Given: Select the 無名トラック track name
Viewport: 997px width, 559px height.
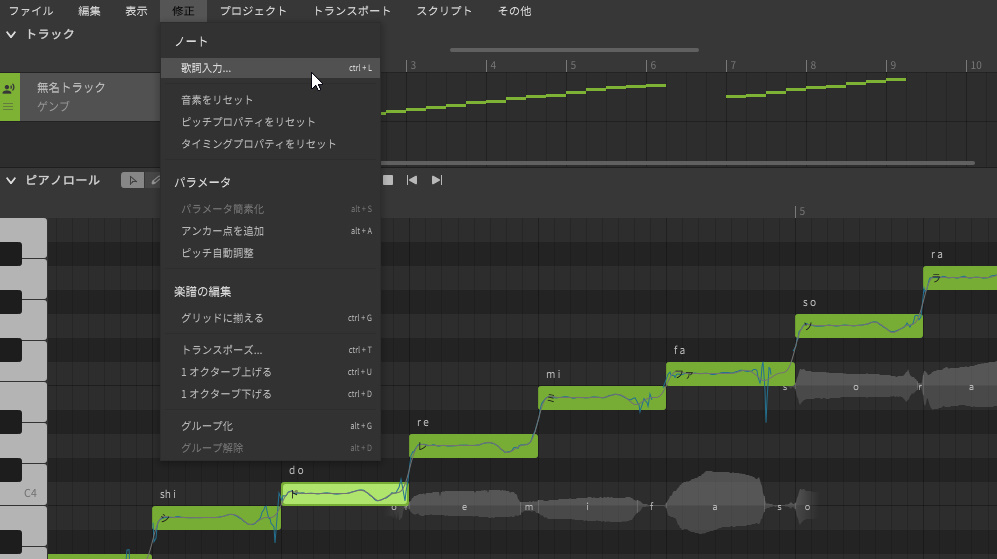Looking at the screenshot, I should (x=71, y=88).
